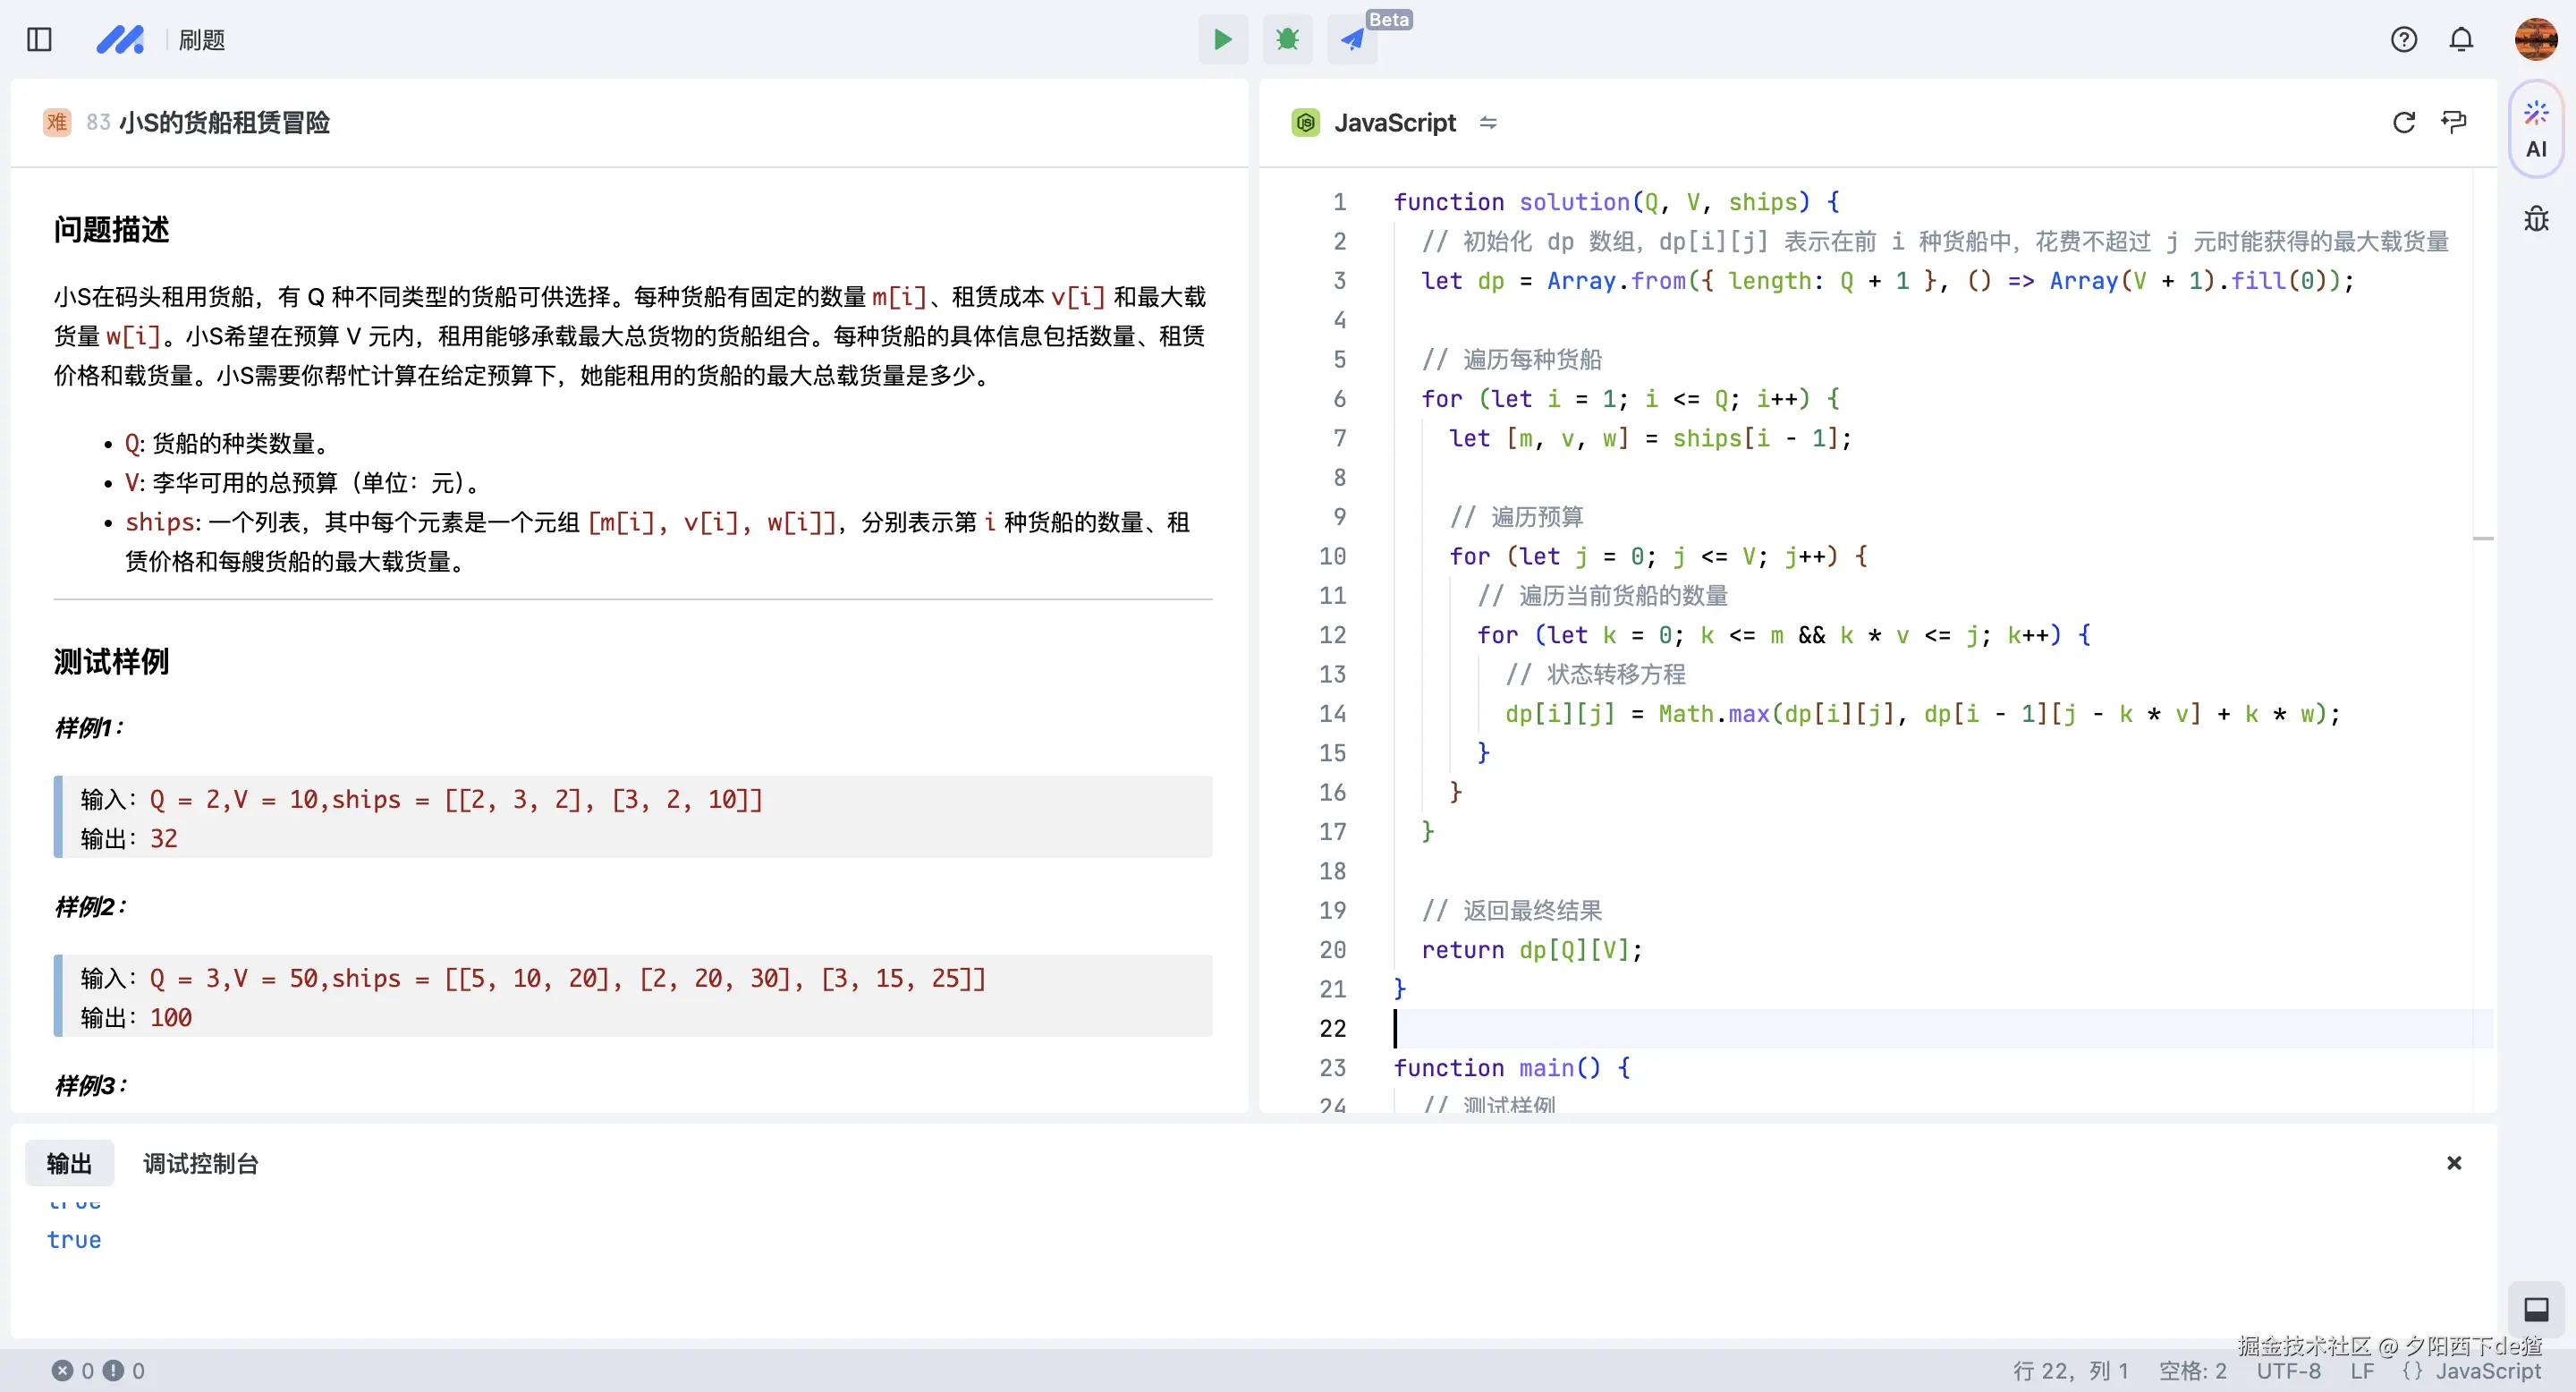
Task: Open notifications bell icon
Action: pyautogui.click(x=2461, y=40)
